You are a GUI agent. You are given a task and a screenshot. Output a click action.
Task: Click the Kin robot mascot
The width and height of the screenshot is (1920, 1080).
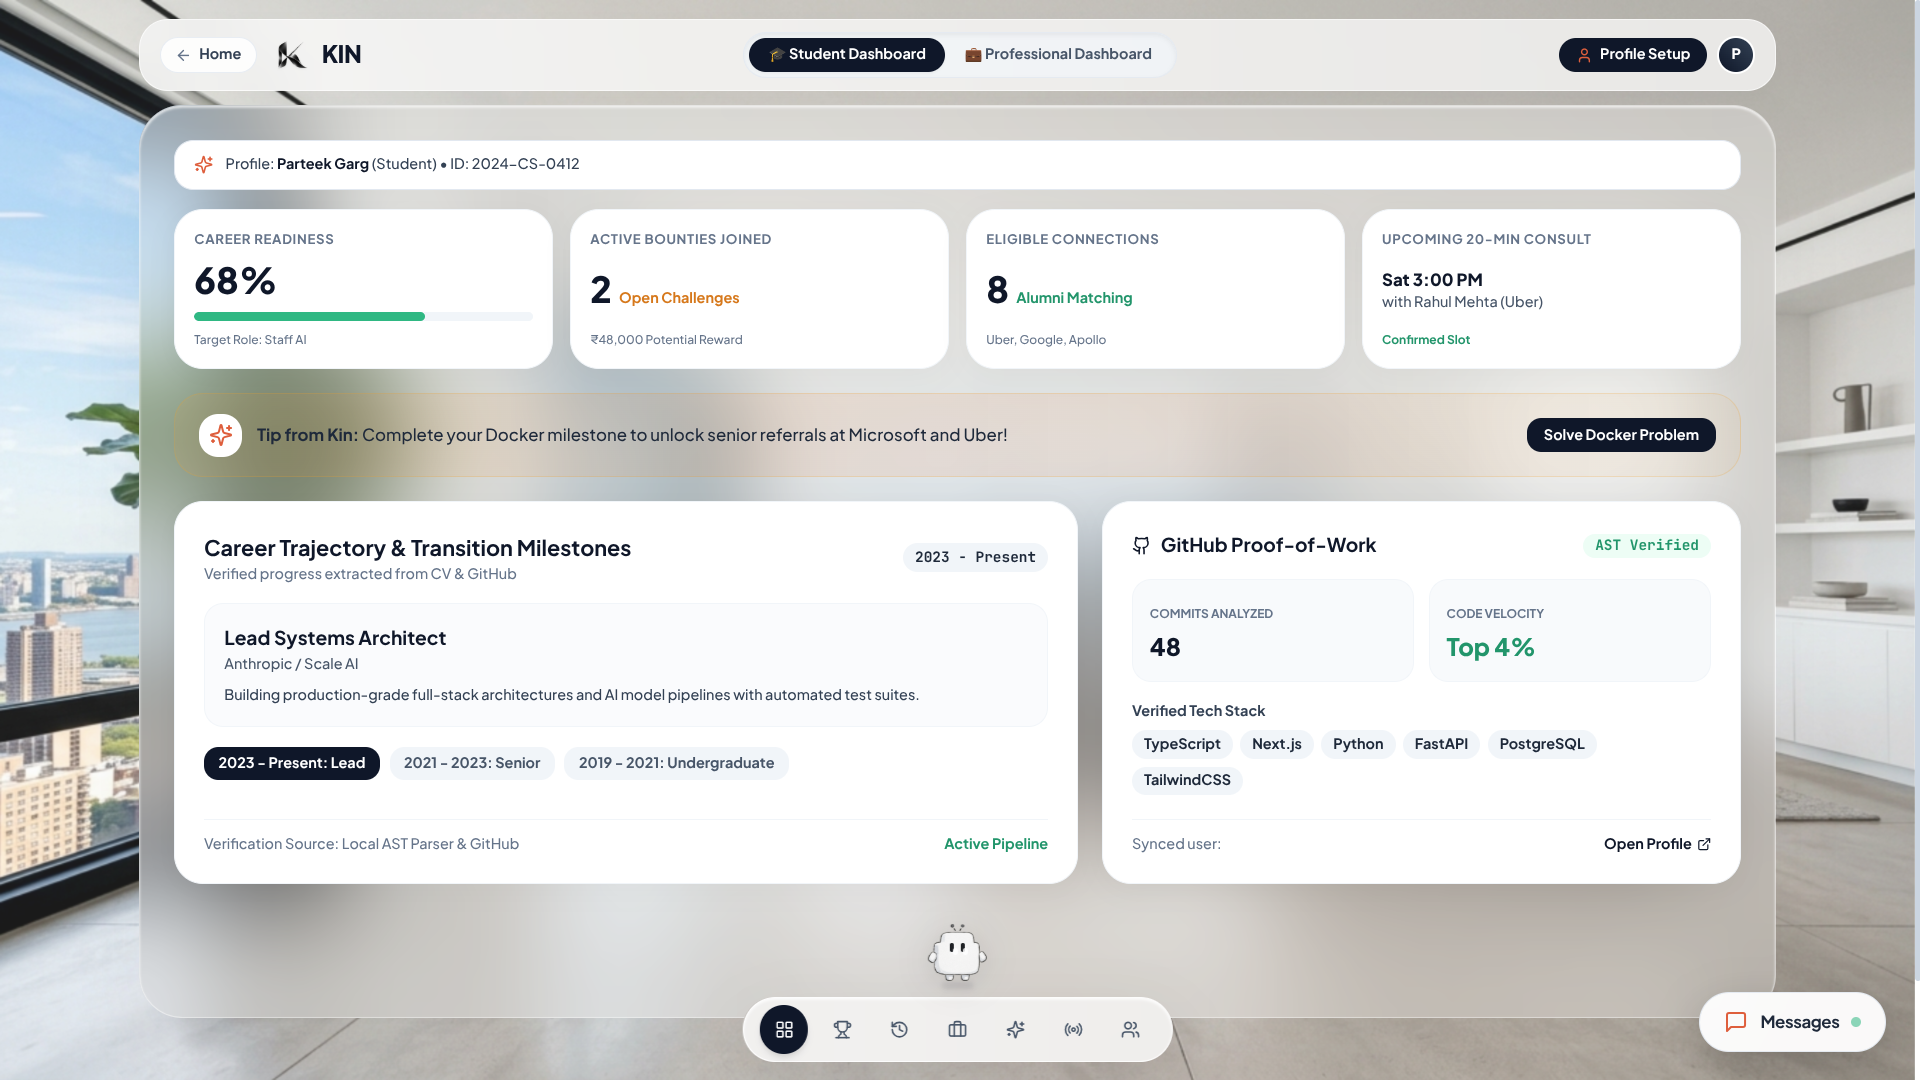click(x=957, y=953)
